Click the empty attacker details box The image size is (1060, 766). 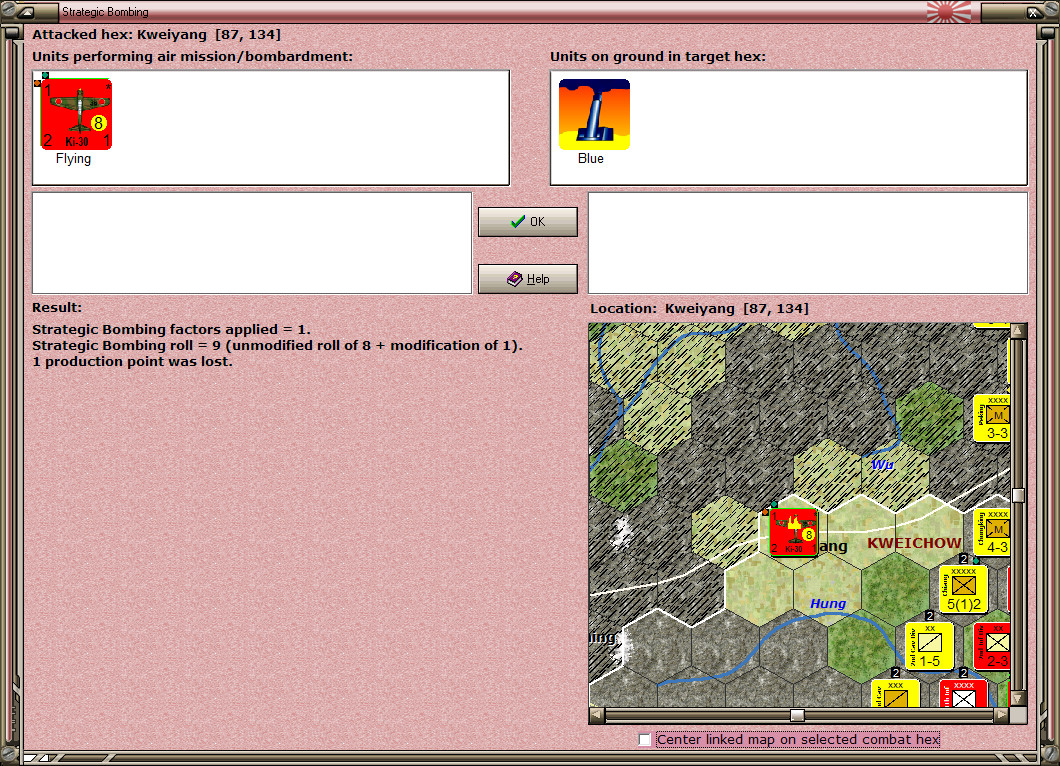pos(252,243)
